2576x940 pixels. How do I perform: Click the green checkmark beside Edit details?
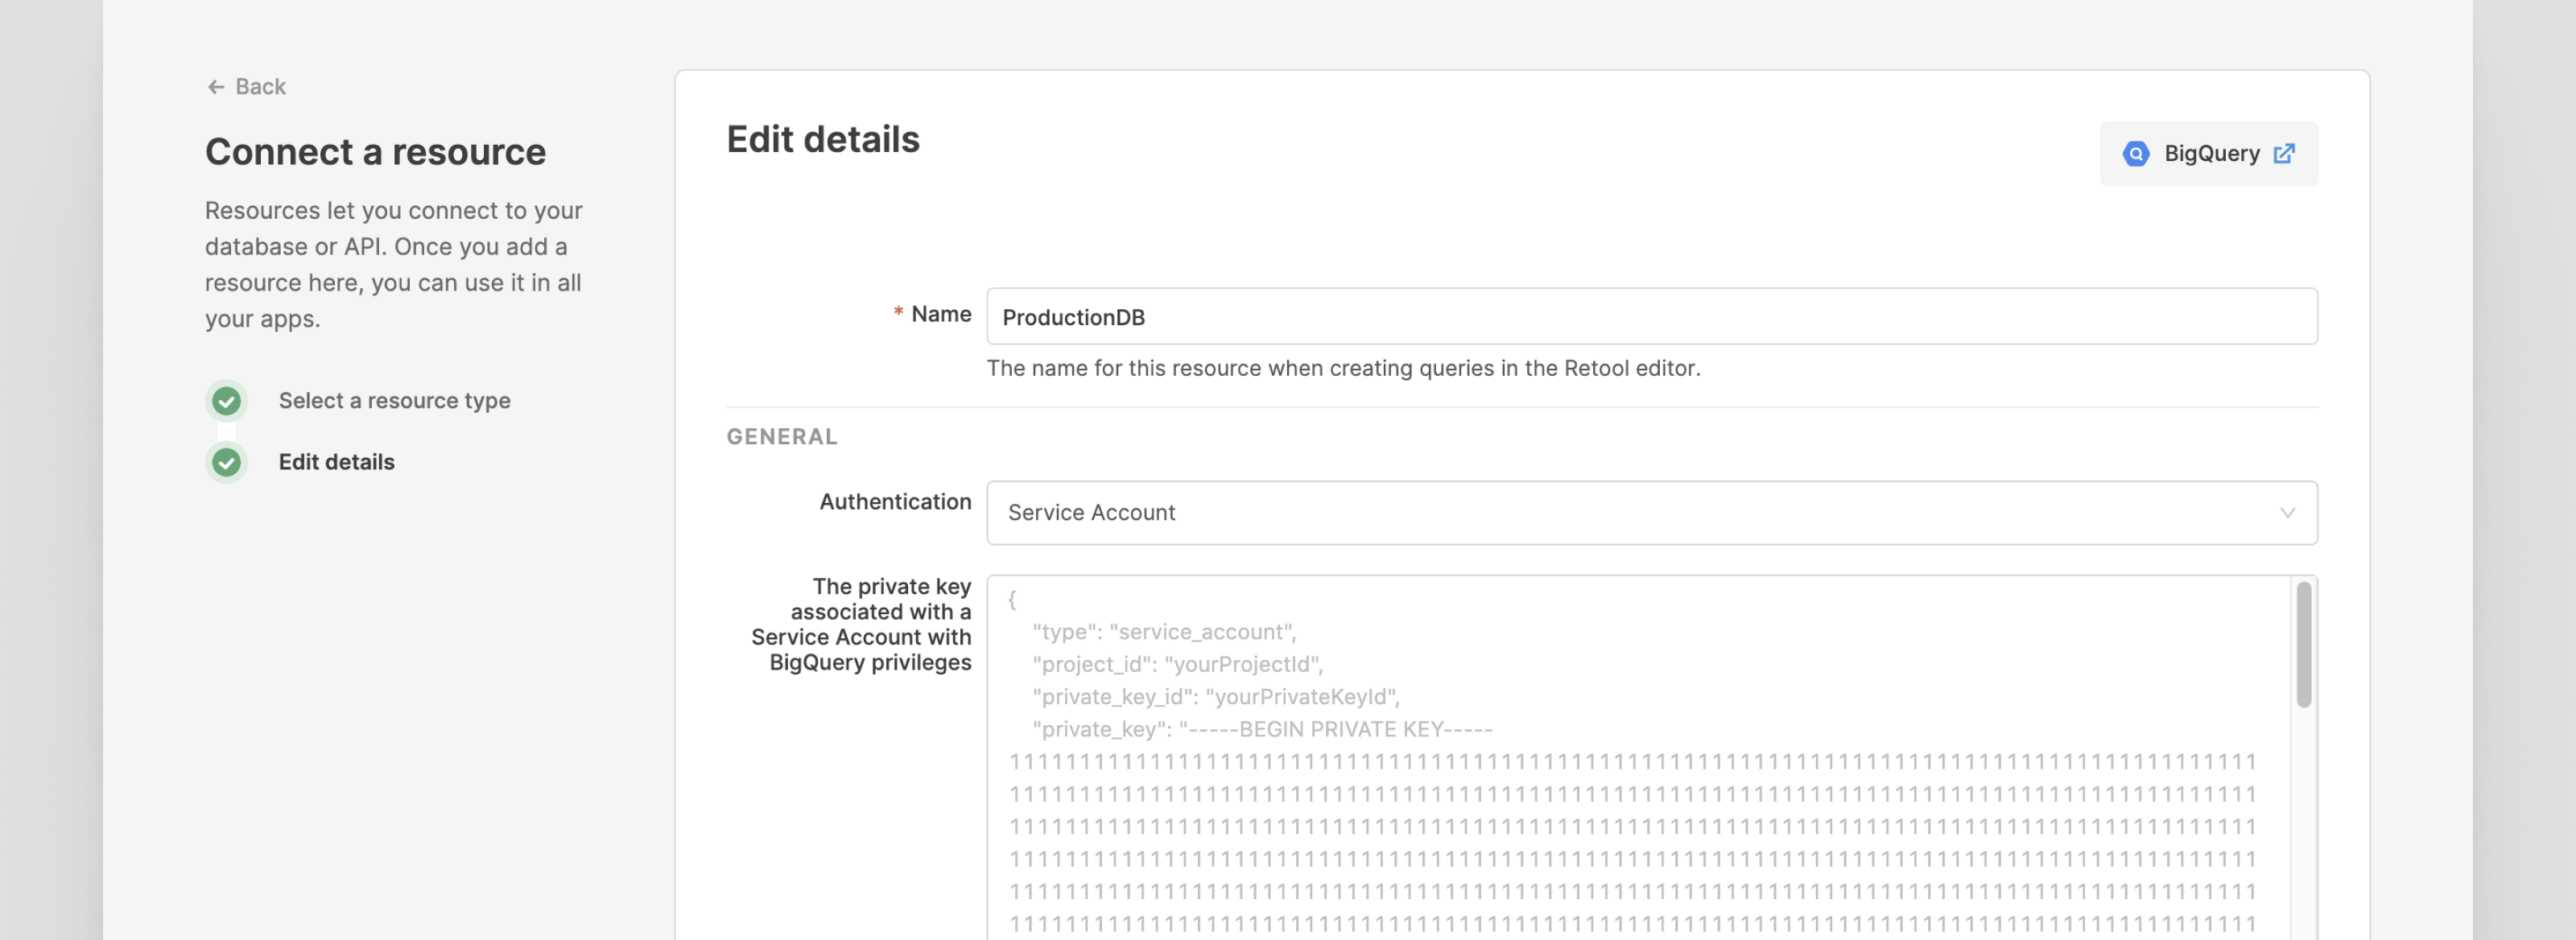(x=227, y=462)
